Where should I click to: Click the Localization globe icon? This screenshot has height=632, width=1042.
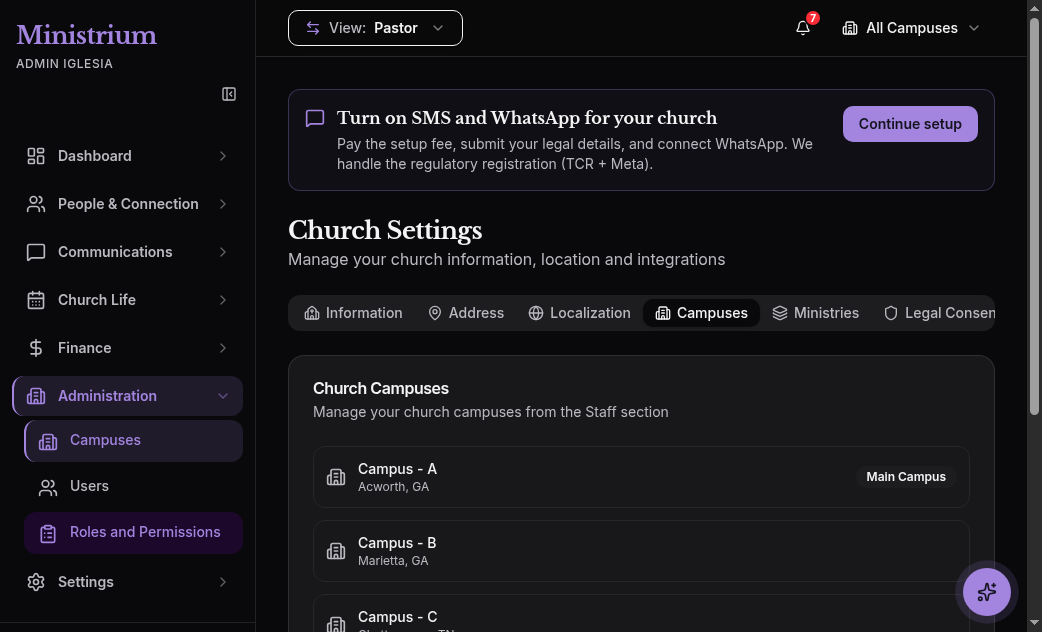pyautogui.click(x=536, y=313)
